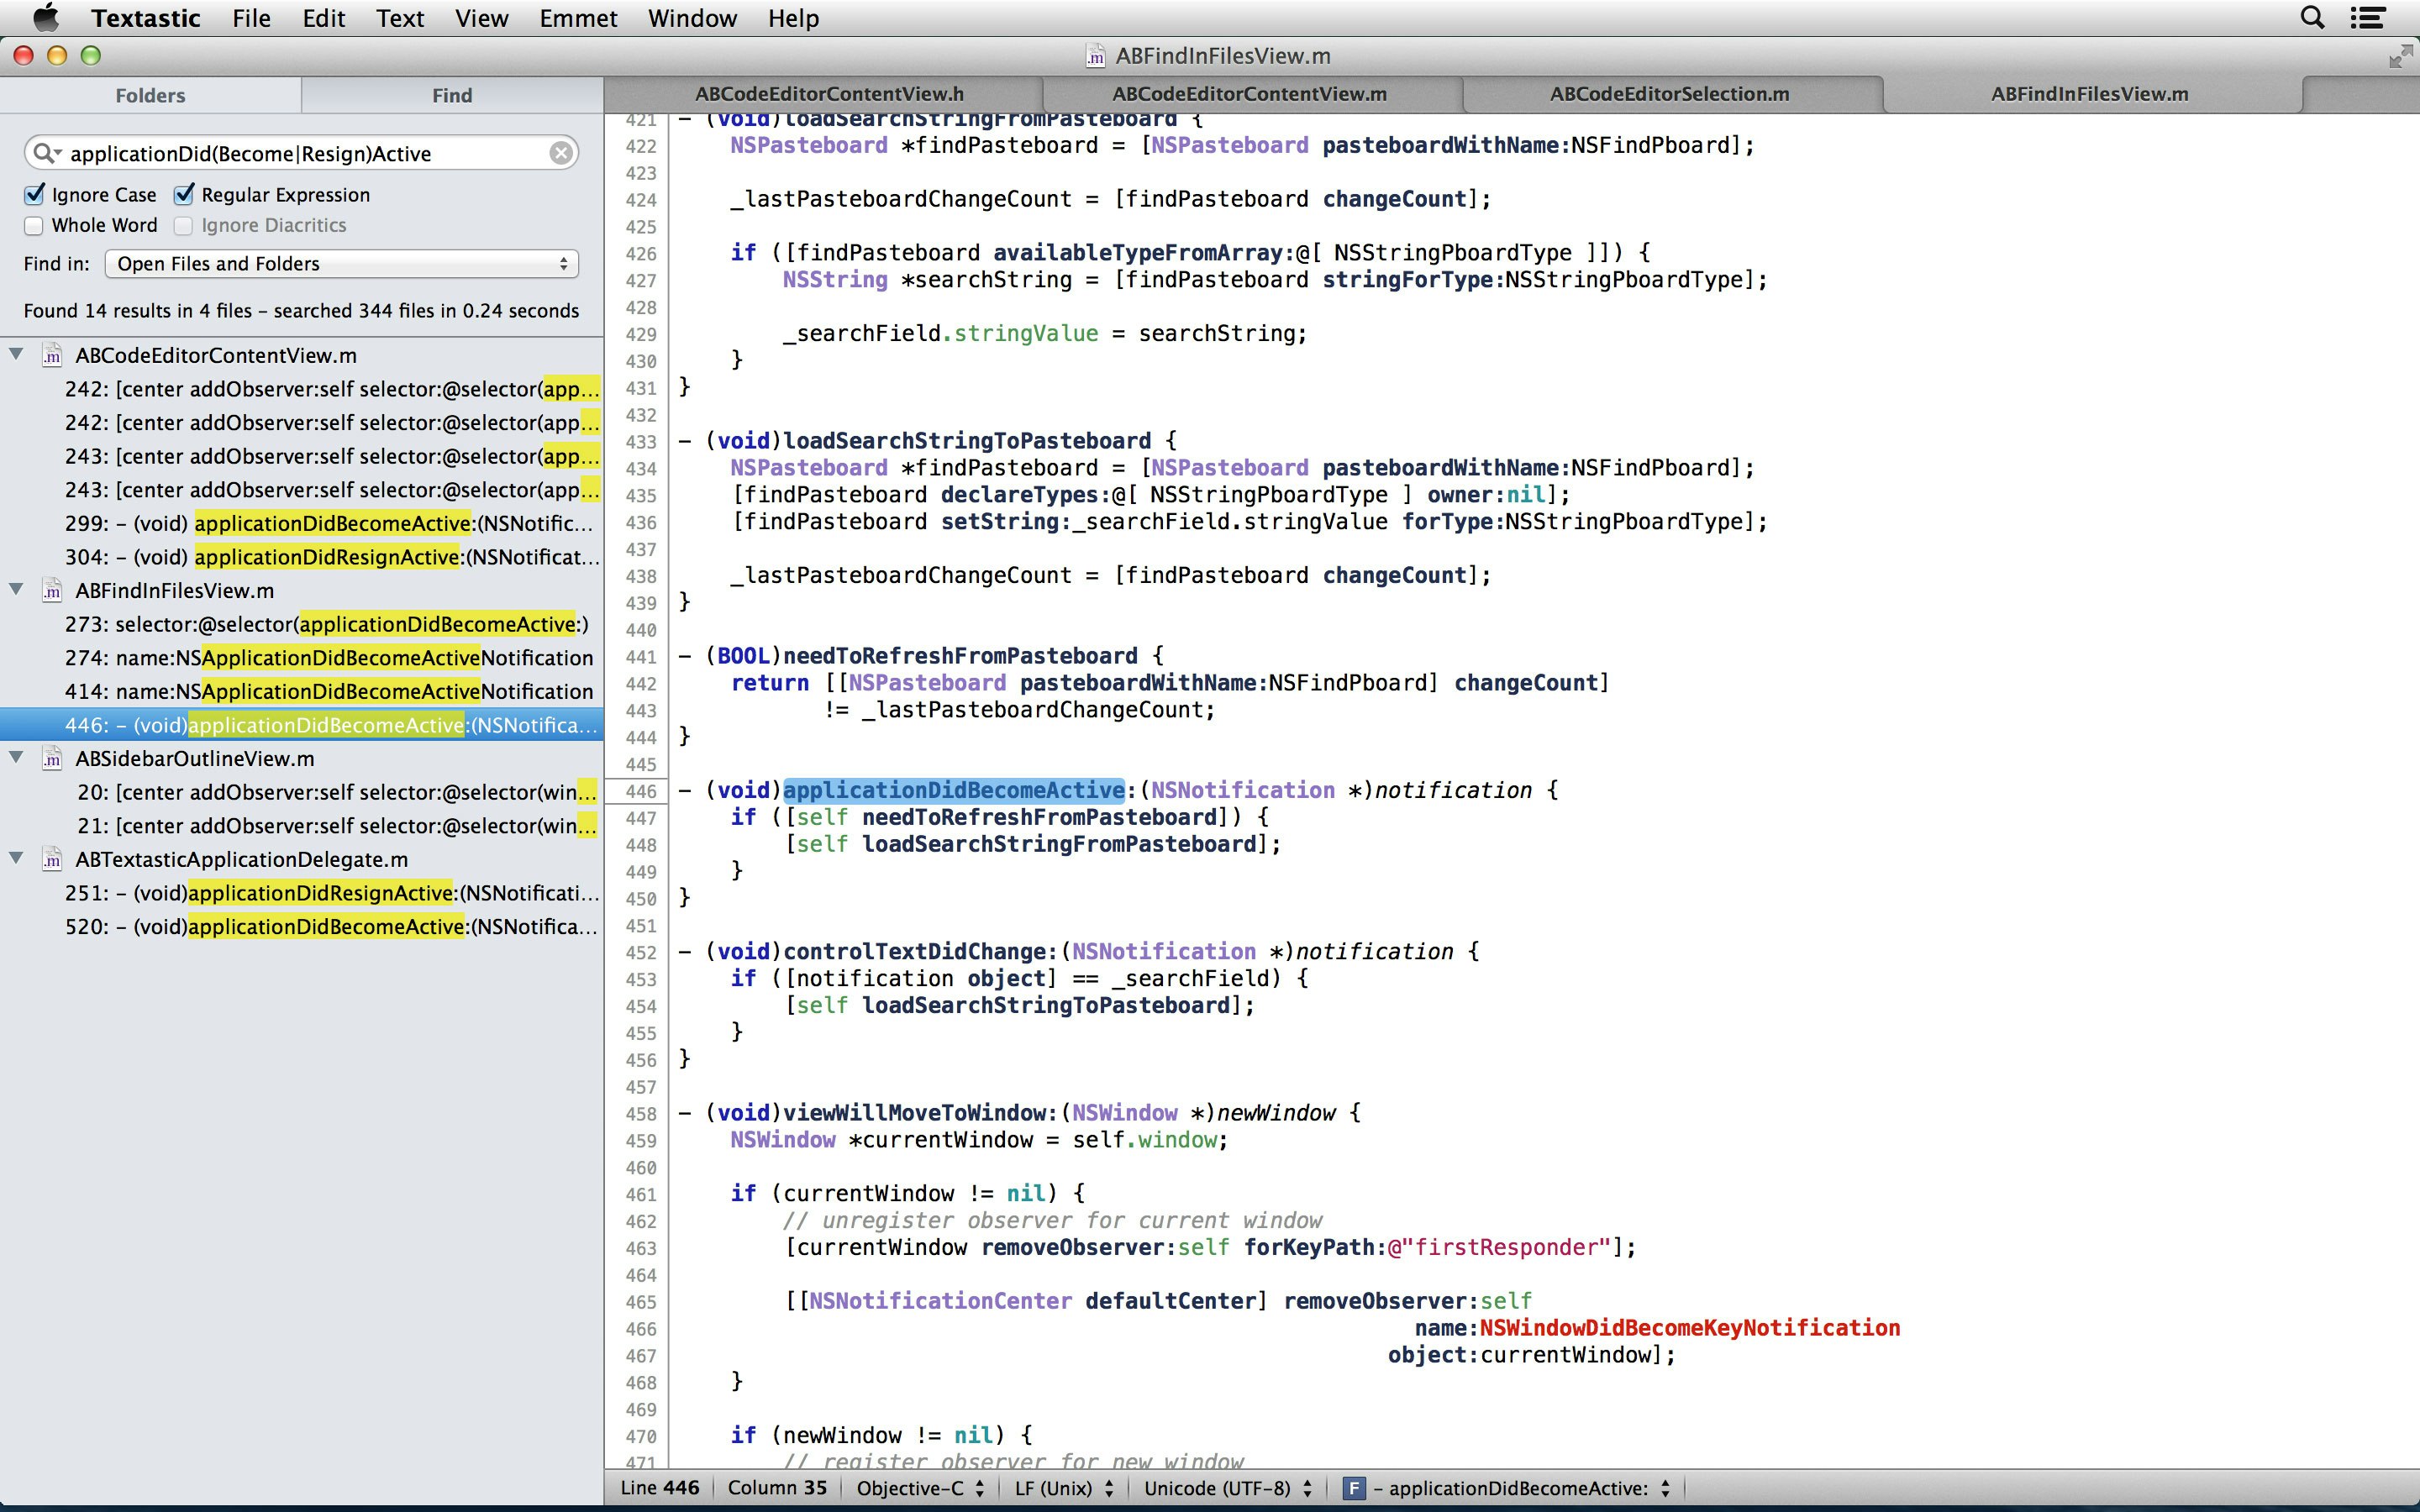This screenshot has width=2420, height=1512.
Task: Click the ABCodeEditorContentView.m file icon in results
Action: [x=52, y=356]
